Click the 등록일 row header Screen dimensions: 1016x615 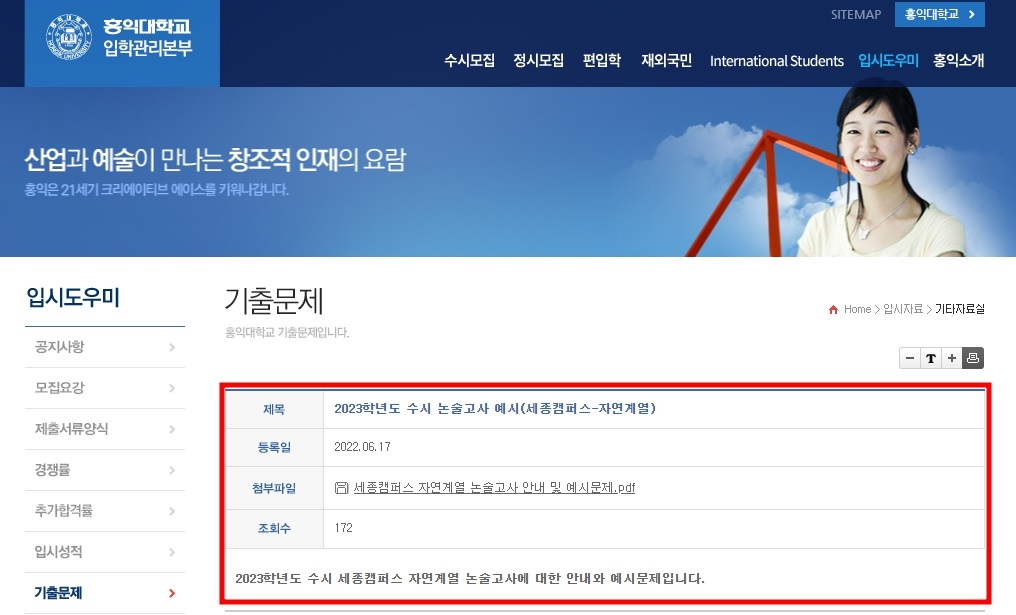(274, 447)
